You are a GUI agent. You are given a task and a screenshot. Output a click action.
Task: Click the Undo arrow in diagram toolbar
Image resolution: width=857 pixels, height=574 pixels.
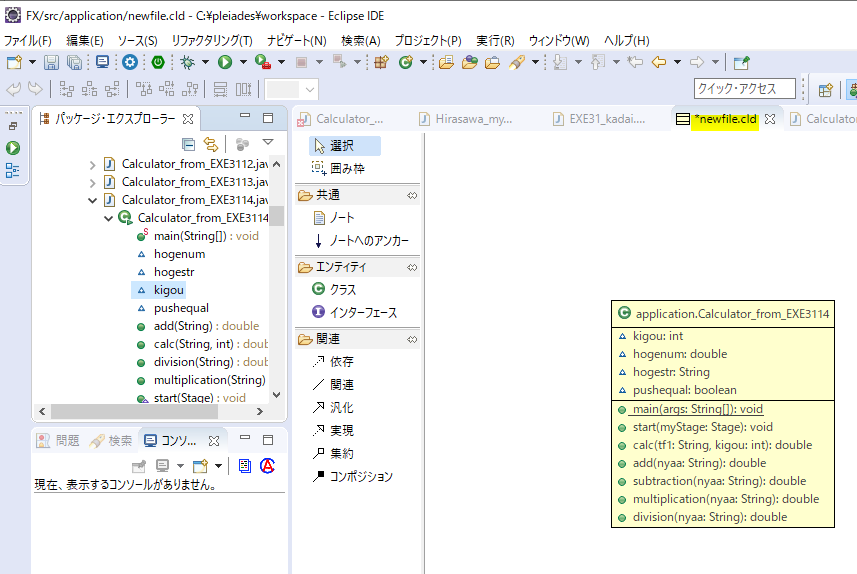pos(14,89)
